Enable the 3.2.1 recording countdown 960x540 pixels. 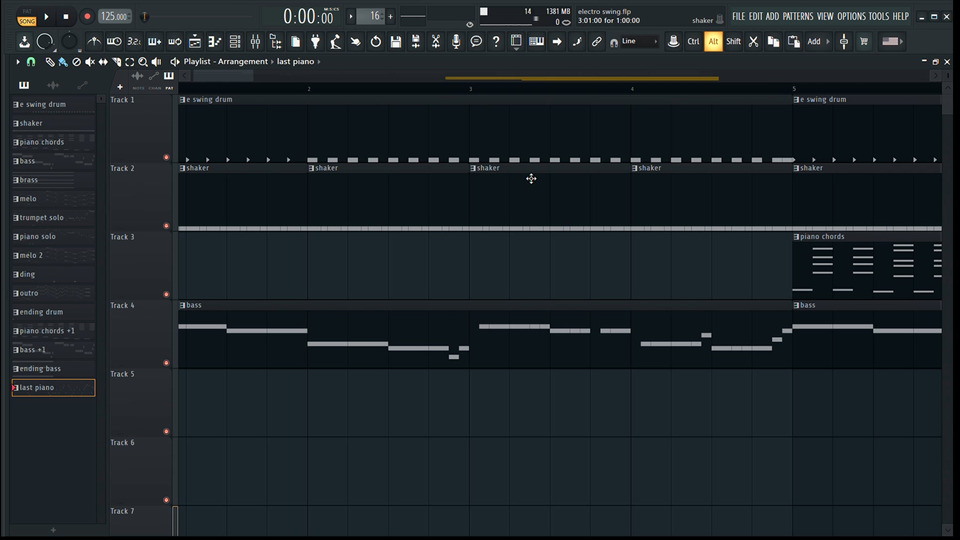[134, 42]
